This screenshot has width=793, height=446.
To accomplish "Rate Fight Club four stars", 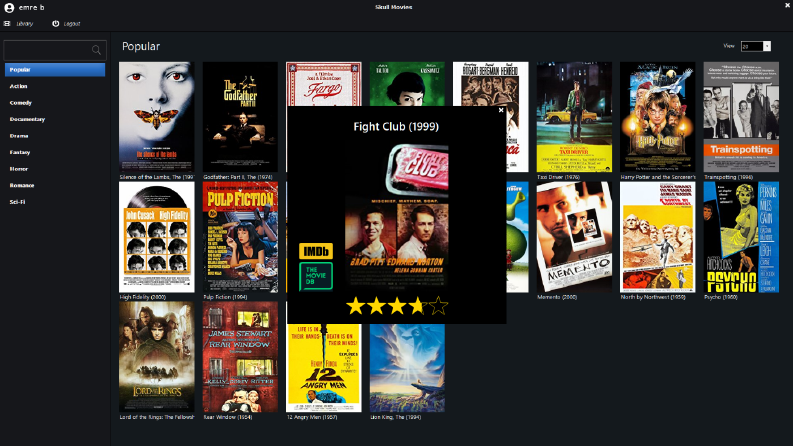I will (418, 306).
